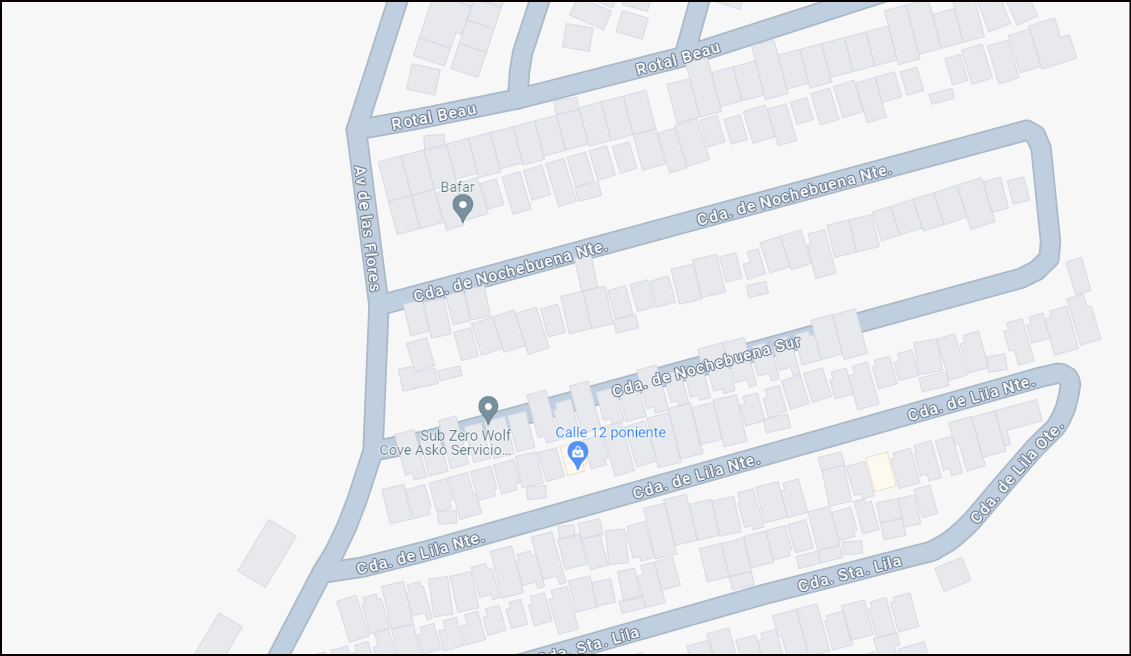
Task: Click the upper-right Rotal Beau street label
Action: [x=678, y=58]
